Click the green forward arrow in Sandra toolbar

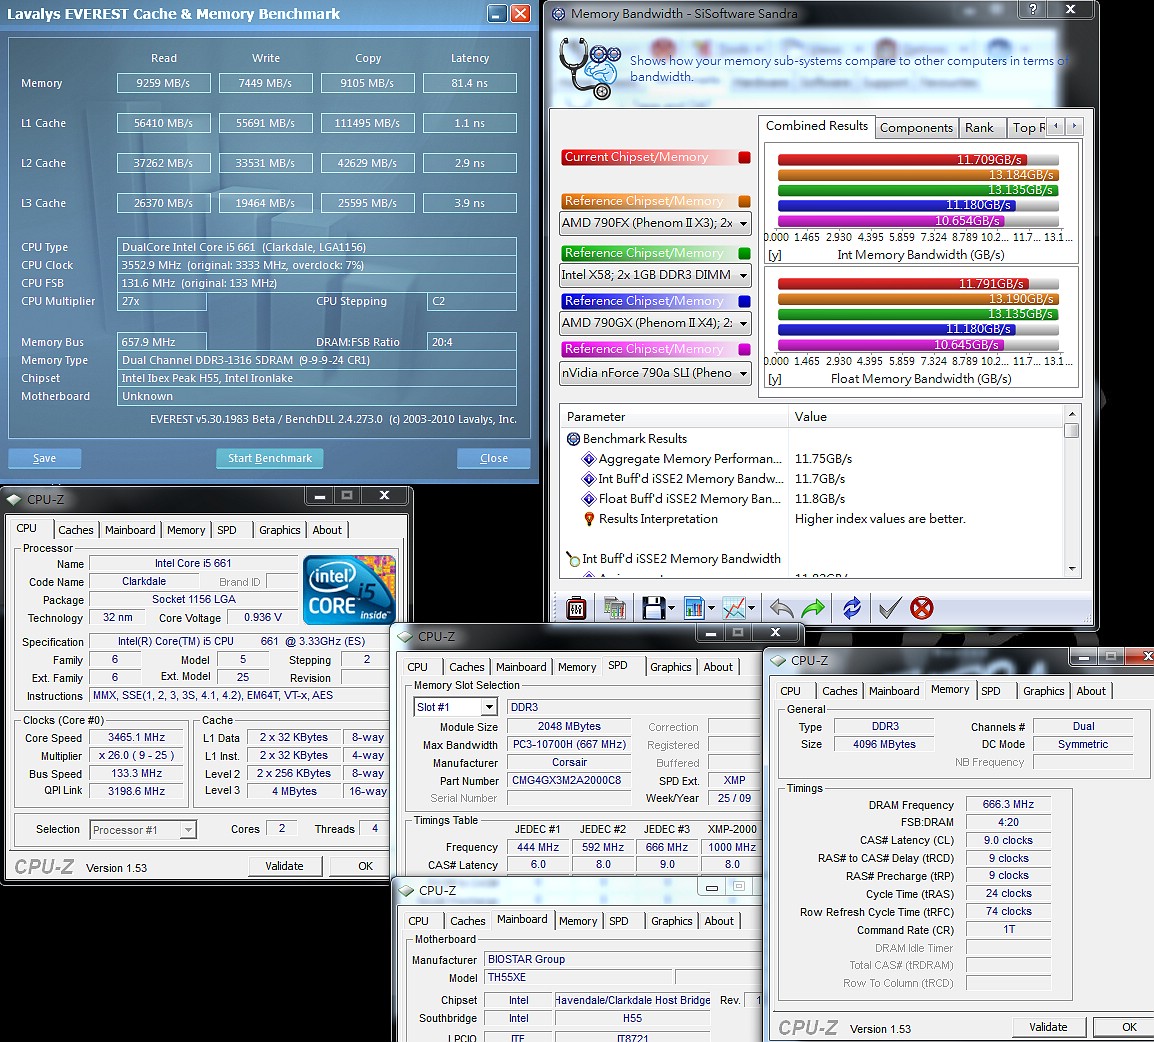(x=813, y=609)
